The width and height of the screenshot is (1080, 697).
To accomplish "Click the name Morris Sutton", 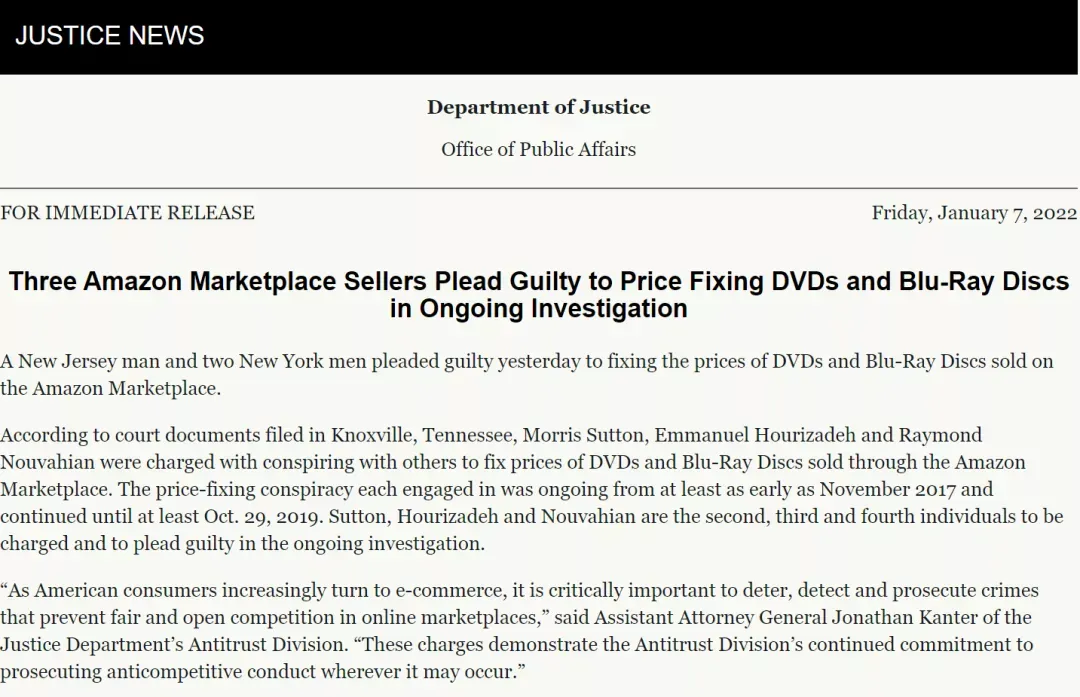I will tap(583, 435).
